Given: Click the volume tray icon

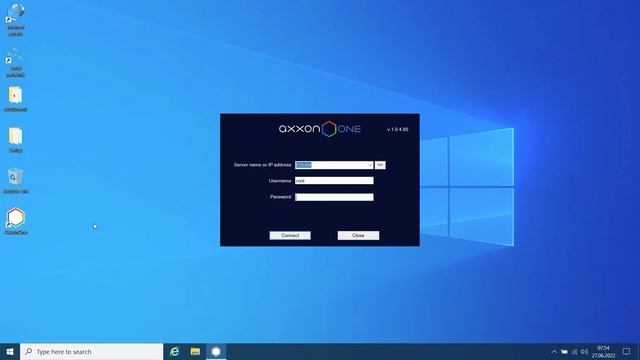Looking at the screenshot, I should [584, 351].
